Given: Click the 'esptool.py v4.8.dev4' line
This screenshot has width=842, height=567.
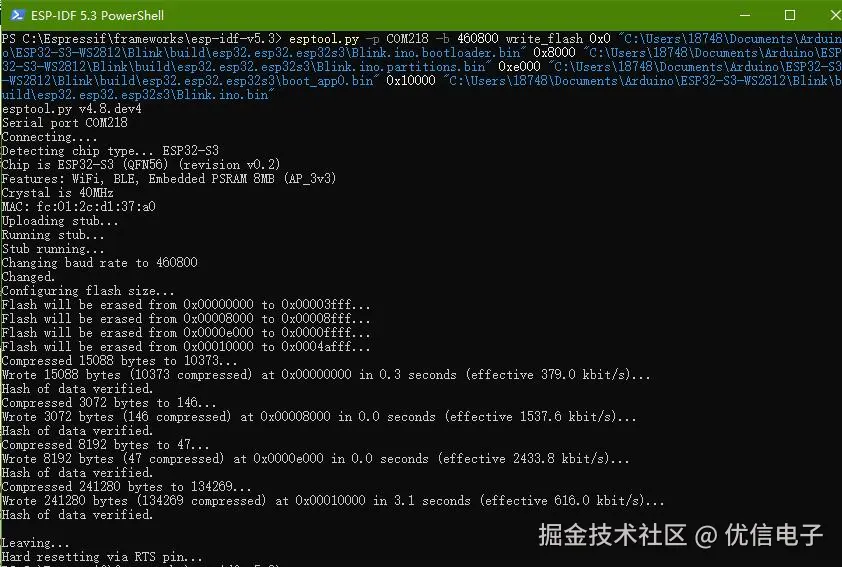Looking at the screenshot, I should (x=71, y=109).
